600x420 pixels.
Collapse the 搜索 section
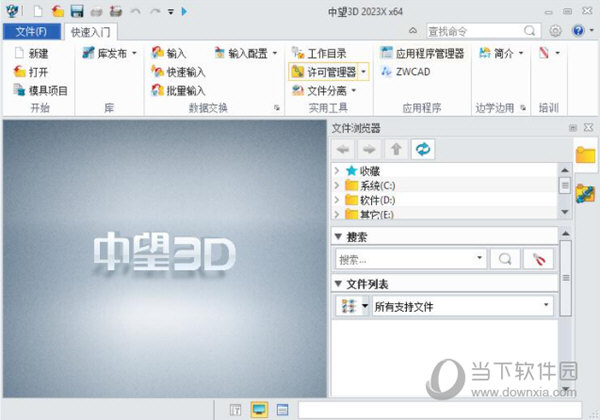(338, 236)
